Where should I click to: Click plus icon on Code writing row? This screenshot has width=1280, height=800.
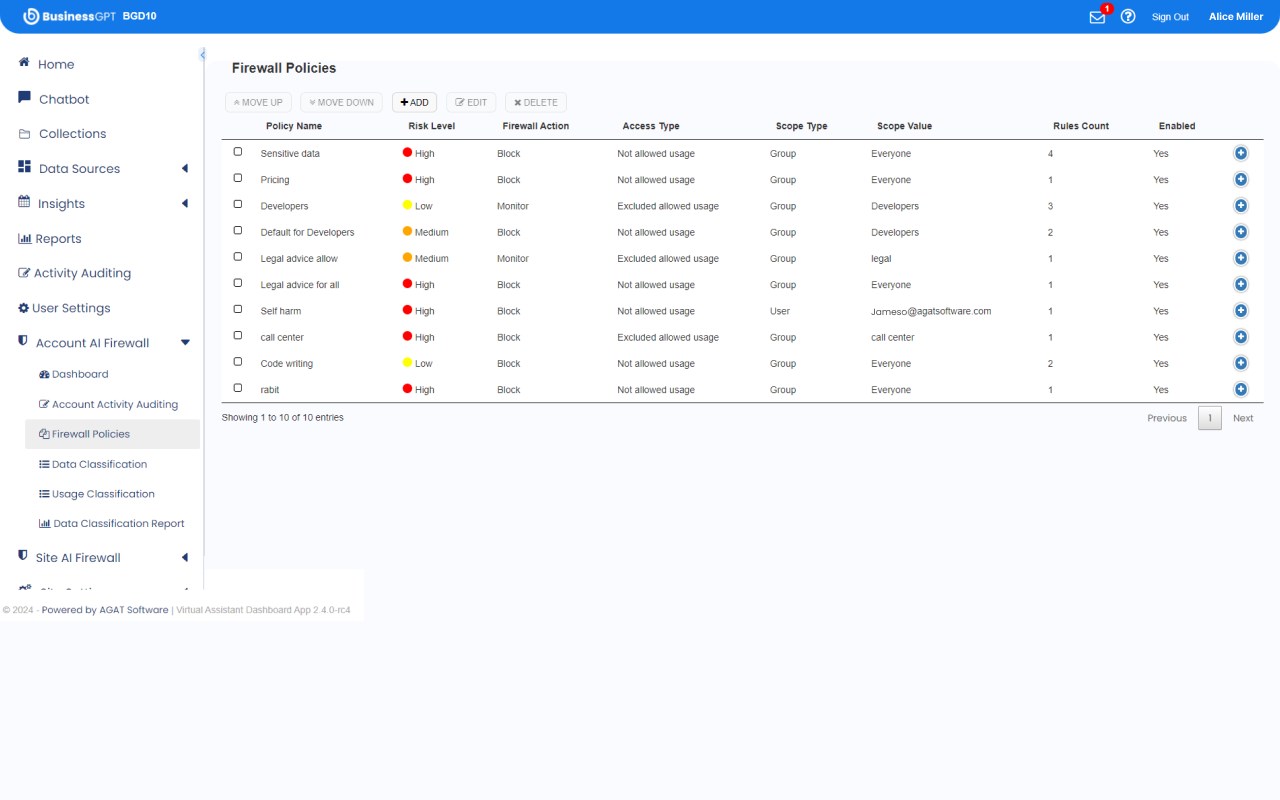[x=1241, y=363]
